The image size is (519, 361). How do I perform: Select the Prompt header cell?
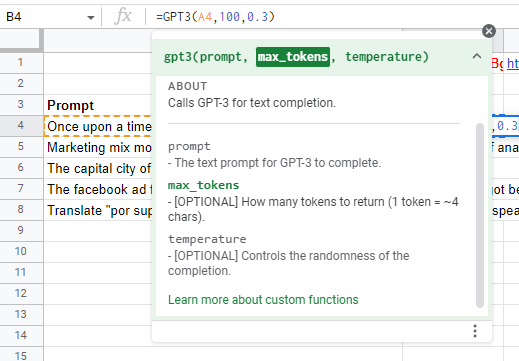tap(98, 105)
